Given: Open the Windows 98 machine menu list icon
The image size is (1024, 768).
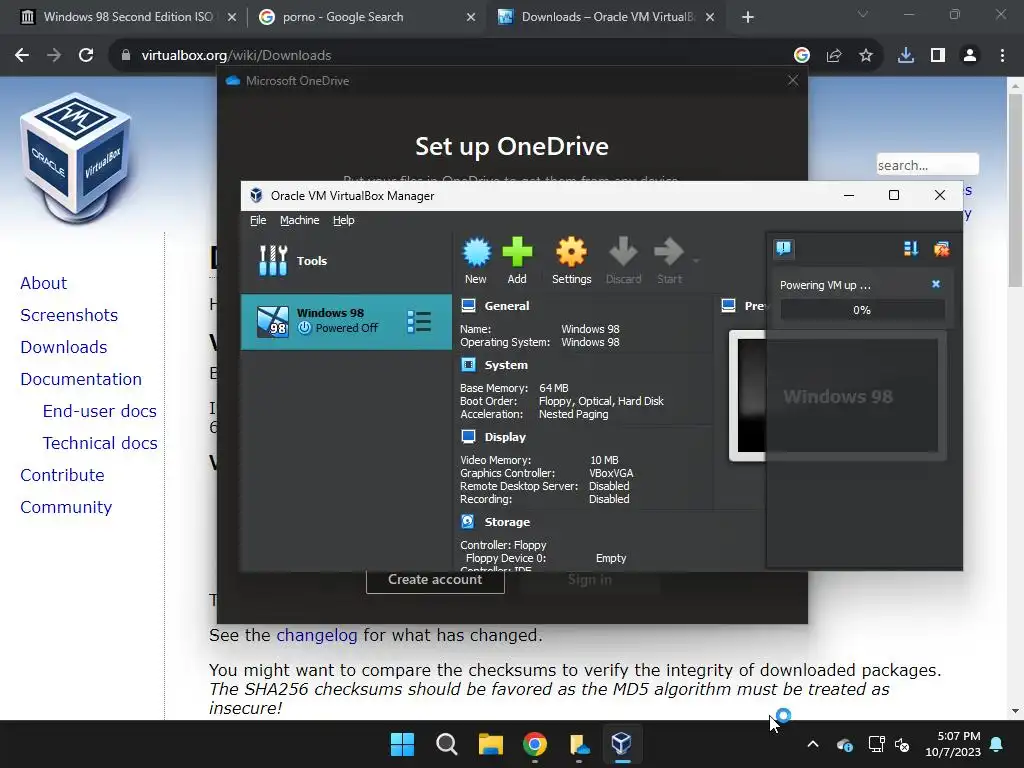Looking at the screenshot, I should click(419, 321).
